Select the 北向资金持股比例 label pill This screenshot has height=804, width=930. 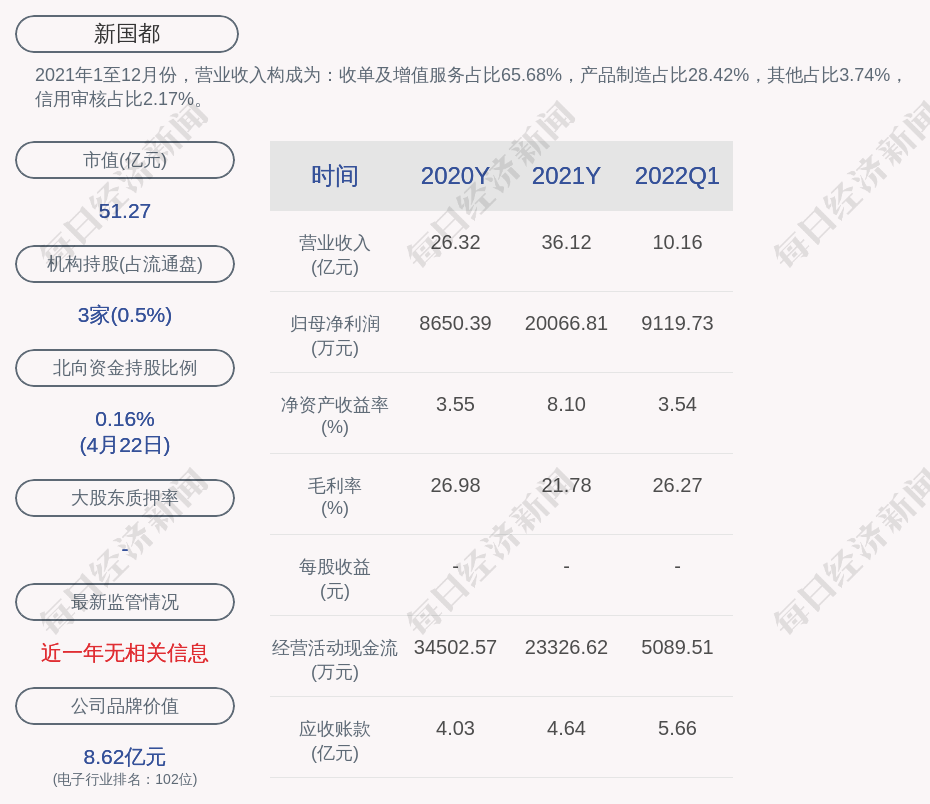click(125, 368)
